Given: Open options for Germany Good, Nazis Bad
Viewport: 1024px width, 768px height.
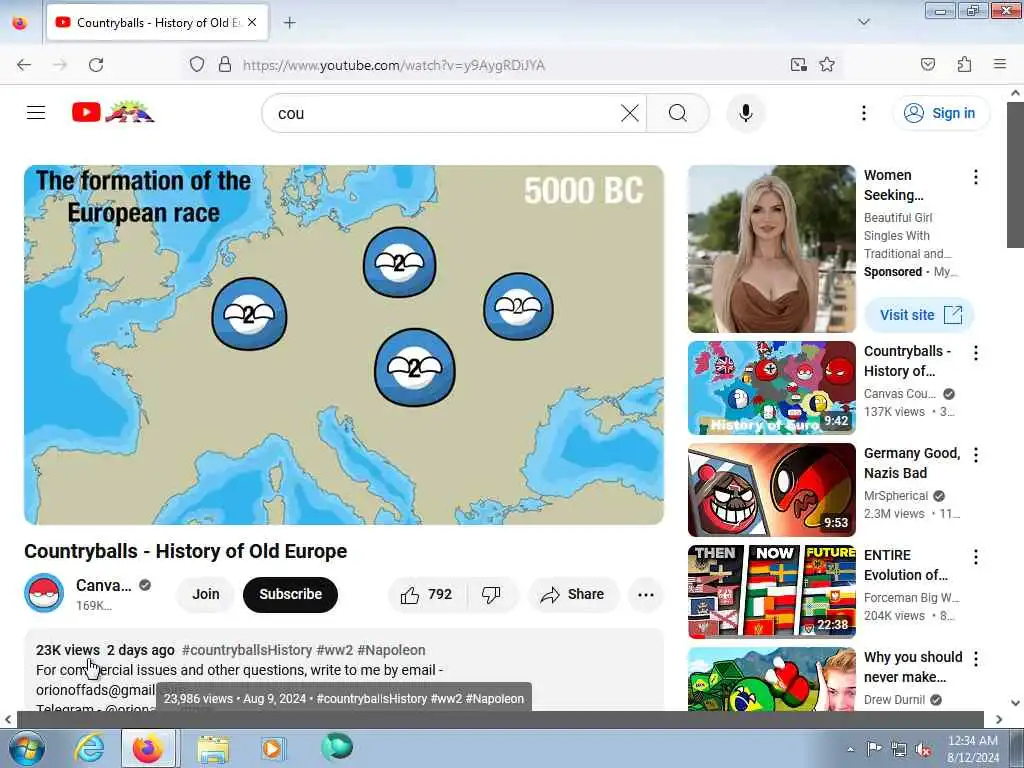Looking at the screenshot, I should 976,455.
